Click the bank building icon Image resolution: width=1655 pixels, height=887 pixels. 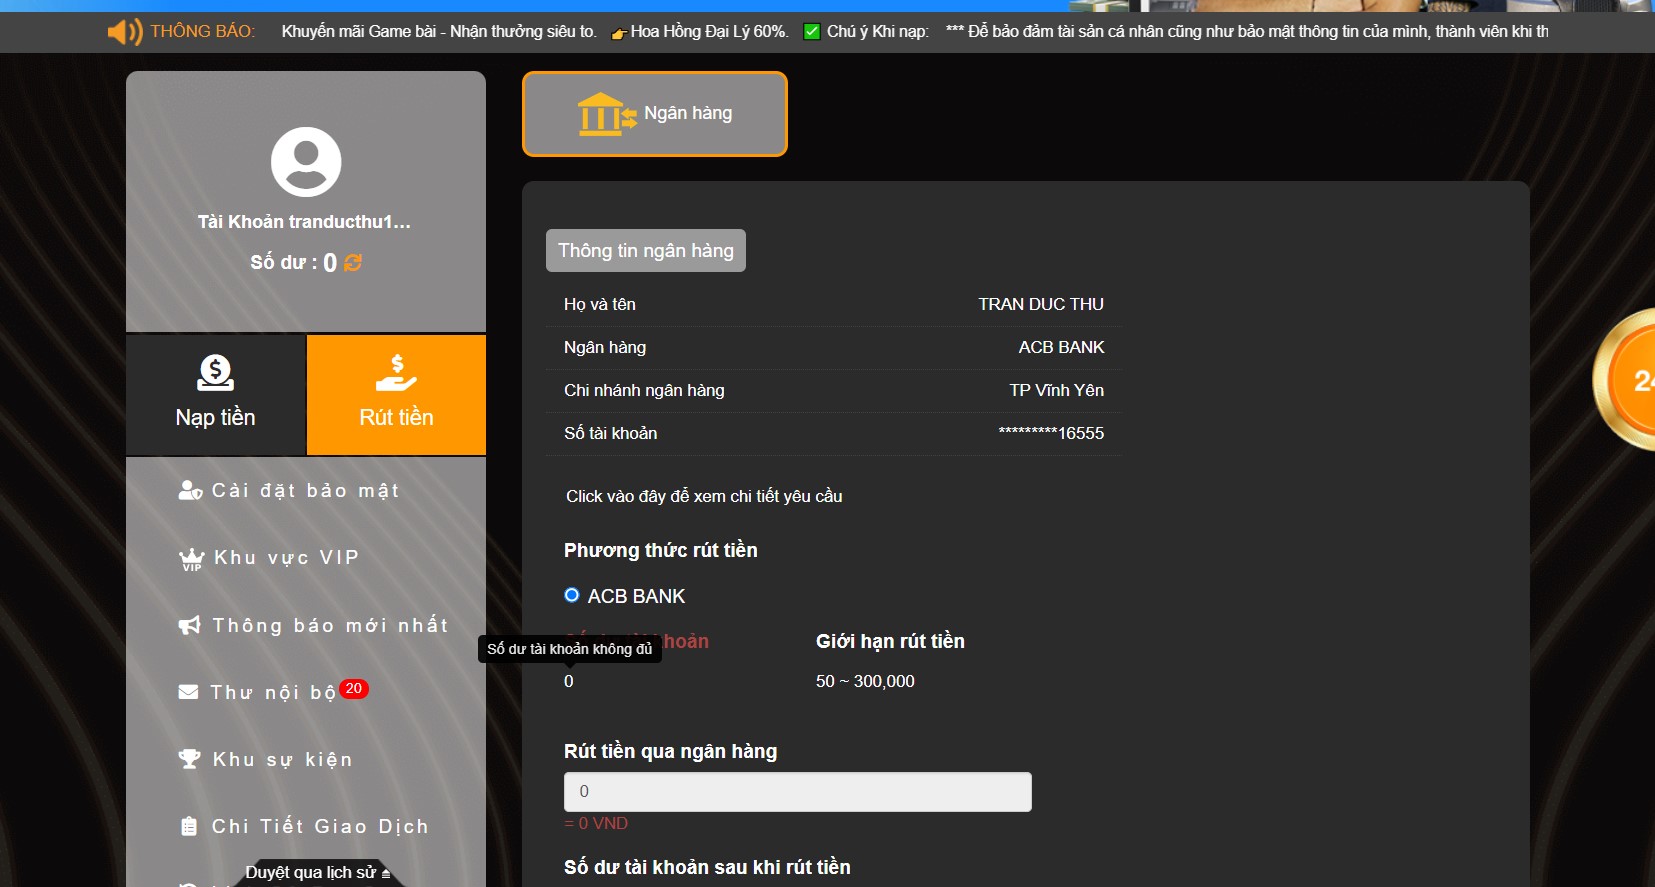tap(604, 114)
